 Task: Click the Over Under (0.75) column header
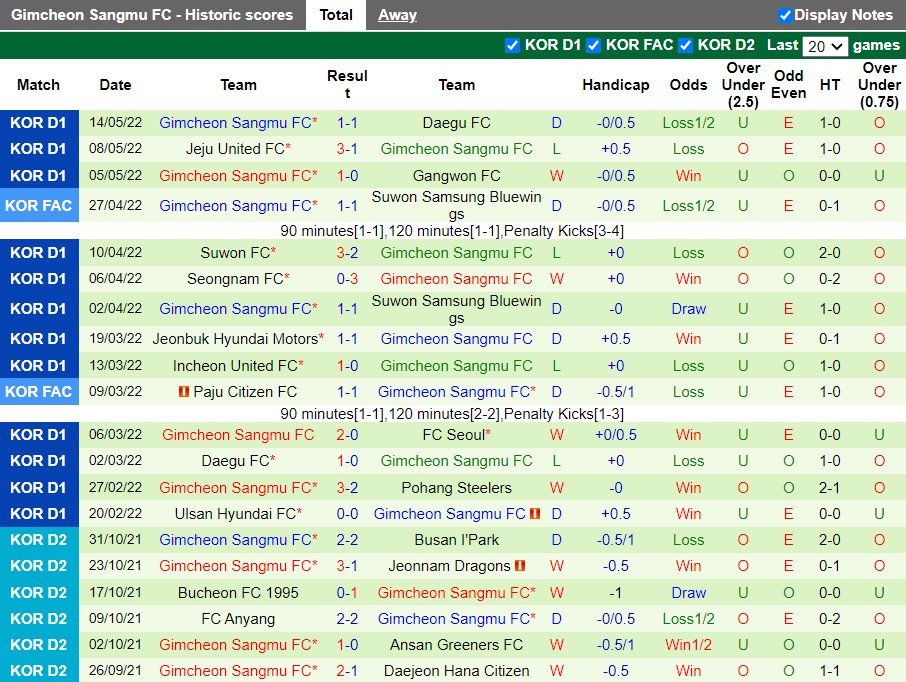[x=879, y=85]
